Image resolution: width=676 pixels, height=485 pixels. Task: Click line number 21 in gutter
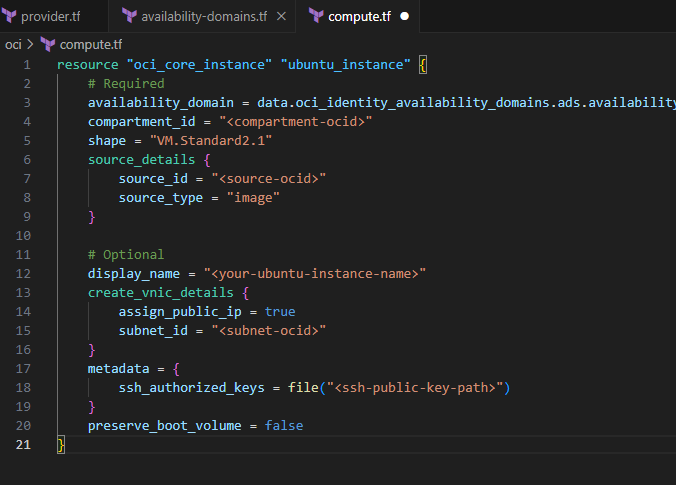pyautogui.click(x=23, y=444)
